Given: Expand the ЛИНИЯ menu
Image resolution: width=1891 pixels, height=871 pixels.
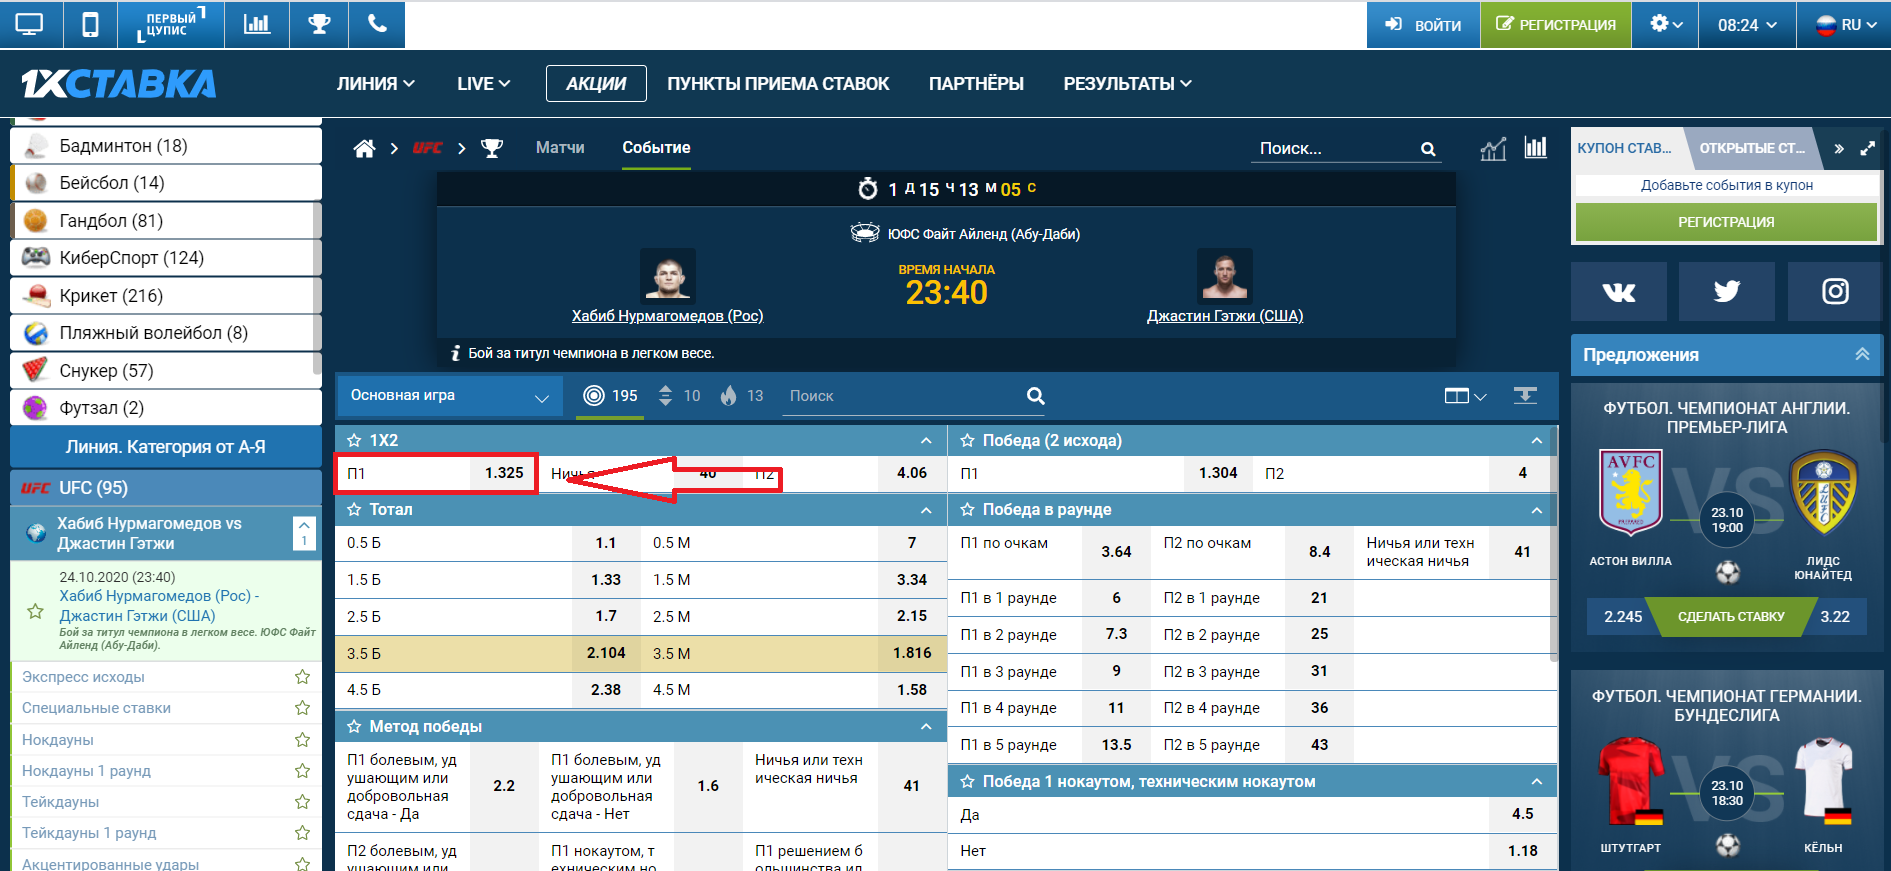Looking at the screenshot, I should [x=375, y=84].
